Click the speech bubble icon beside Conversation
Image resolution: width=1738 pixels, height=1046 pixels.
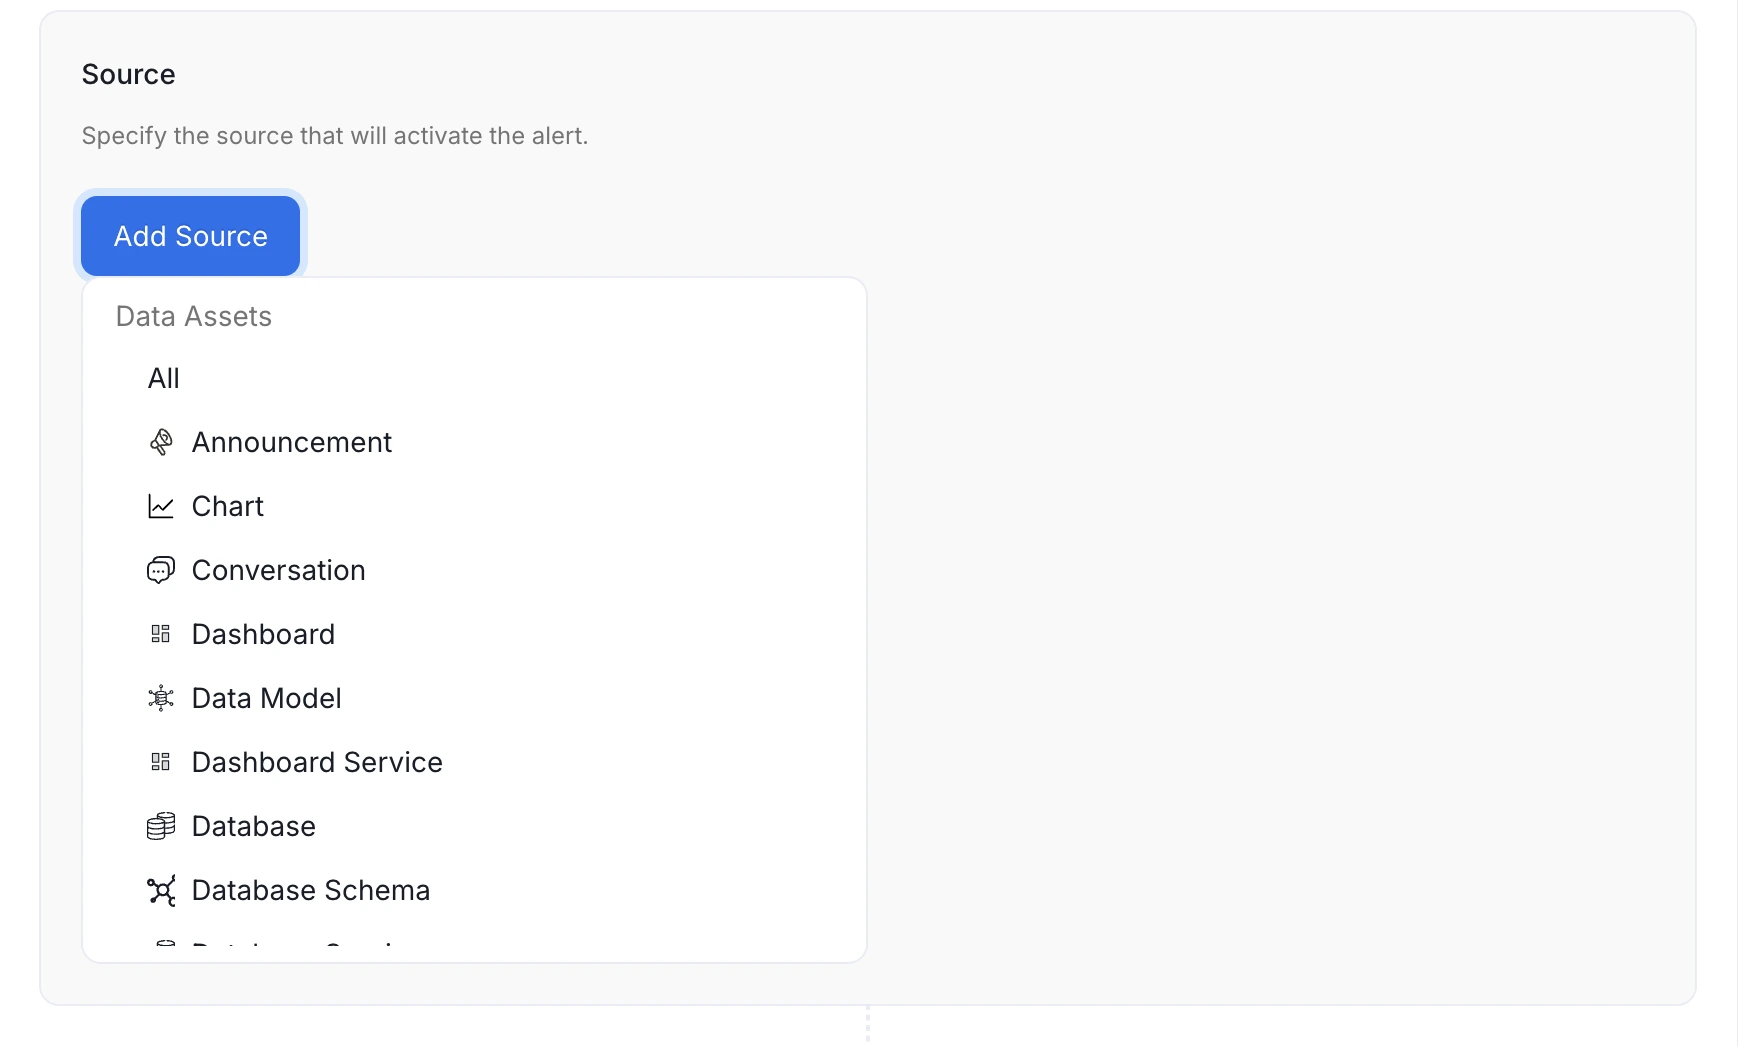[x=161, y=570]
